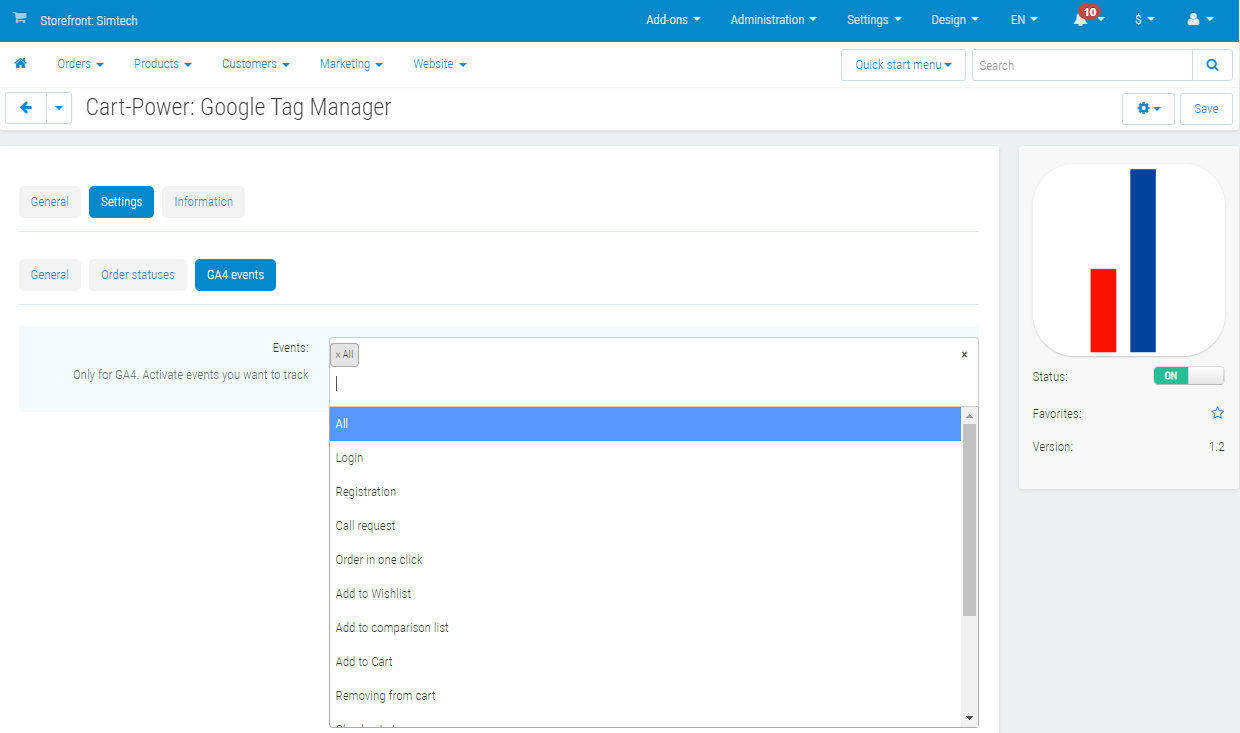Screen dimensions: 1240x733
Task: Select 'Add to Cart' event option
Action: coord(364,662)
